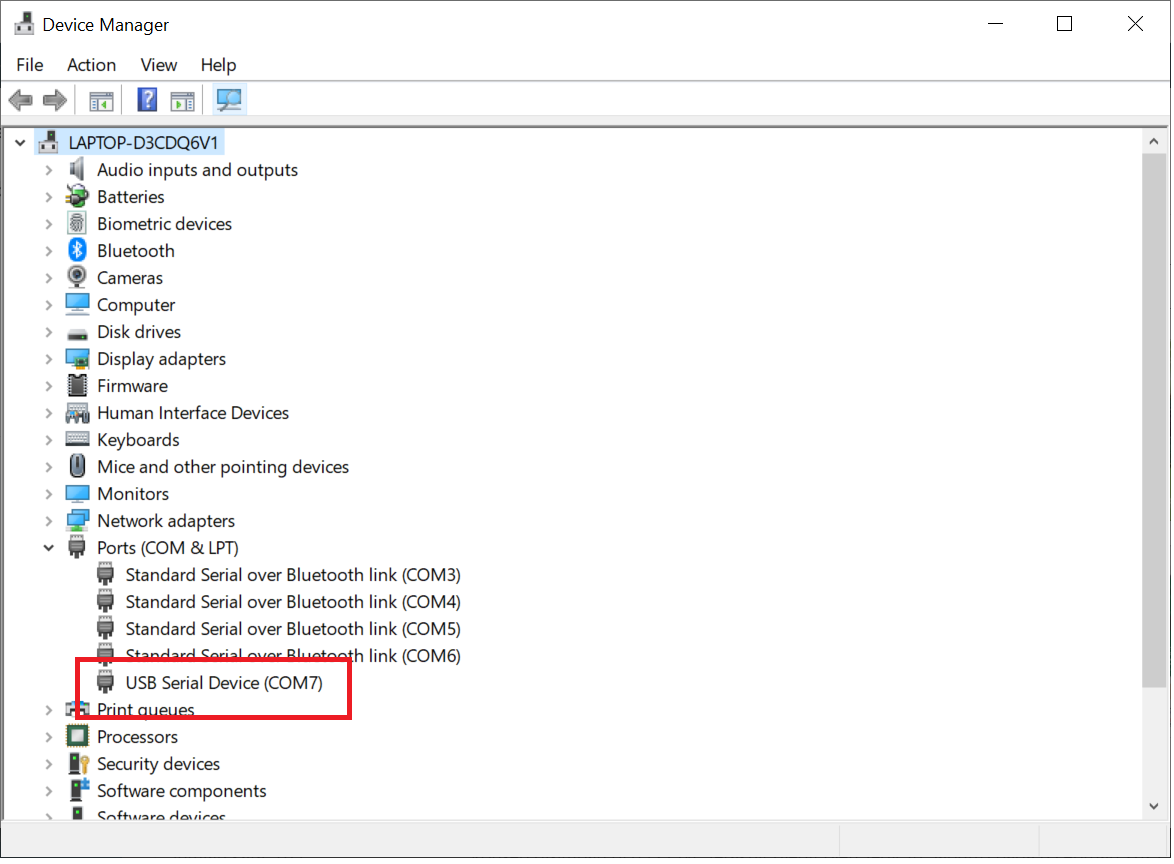The image size is (1174, 864).
Task: Expand the Display adapters category
Action: [48, 359]
